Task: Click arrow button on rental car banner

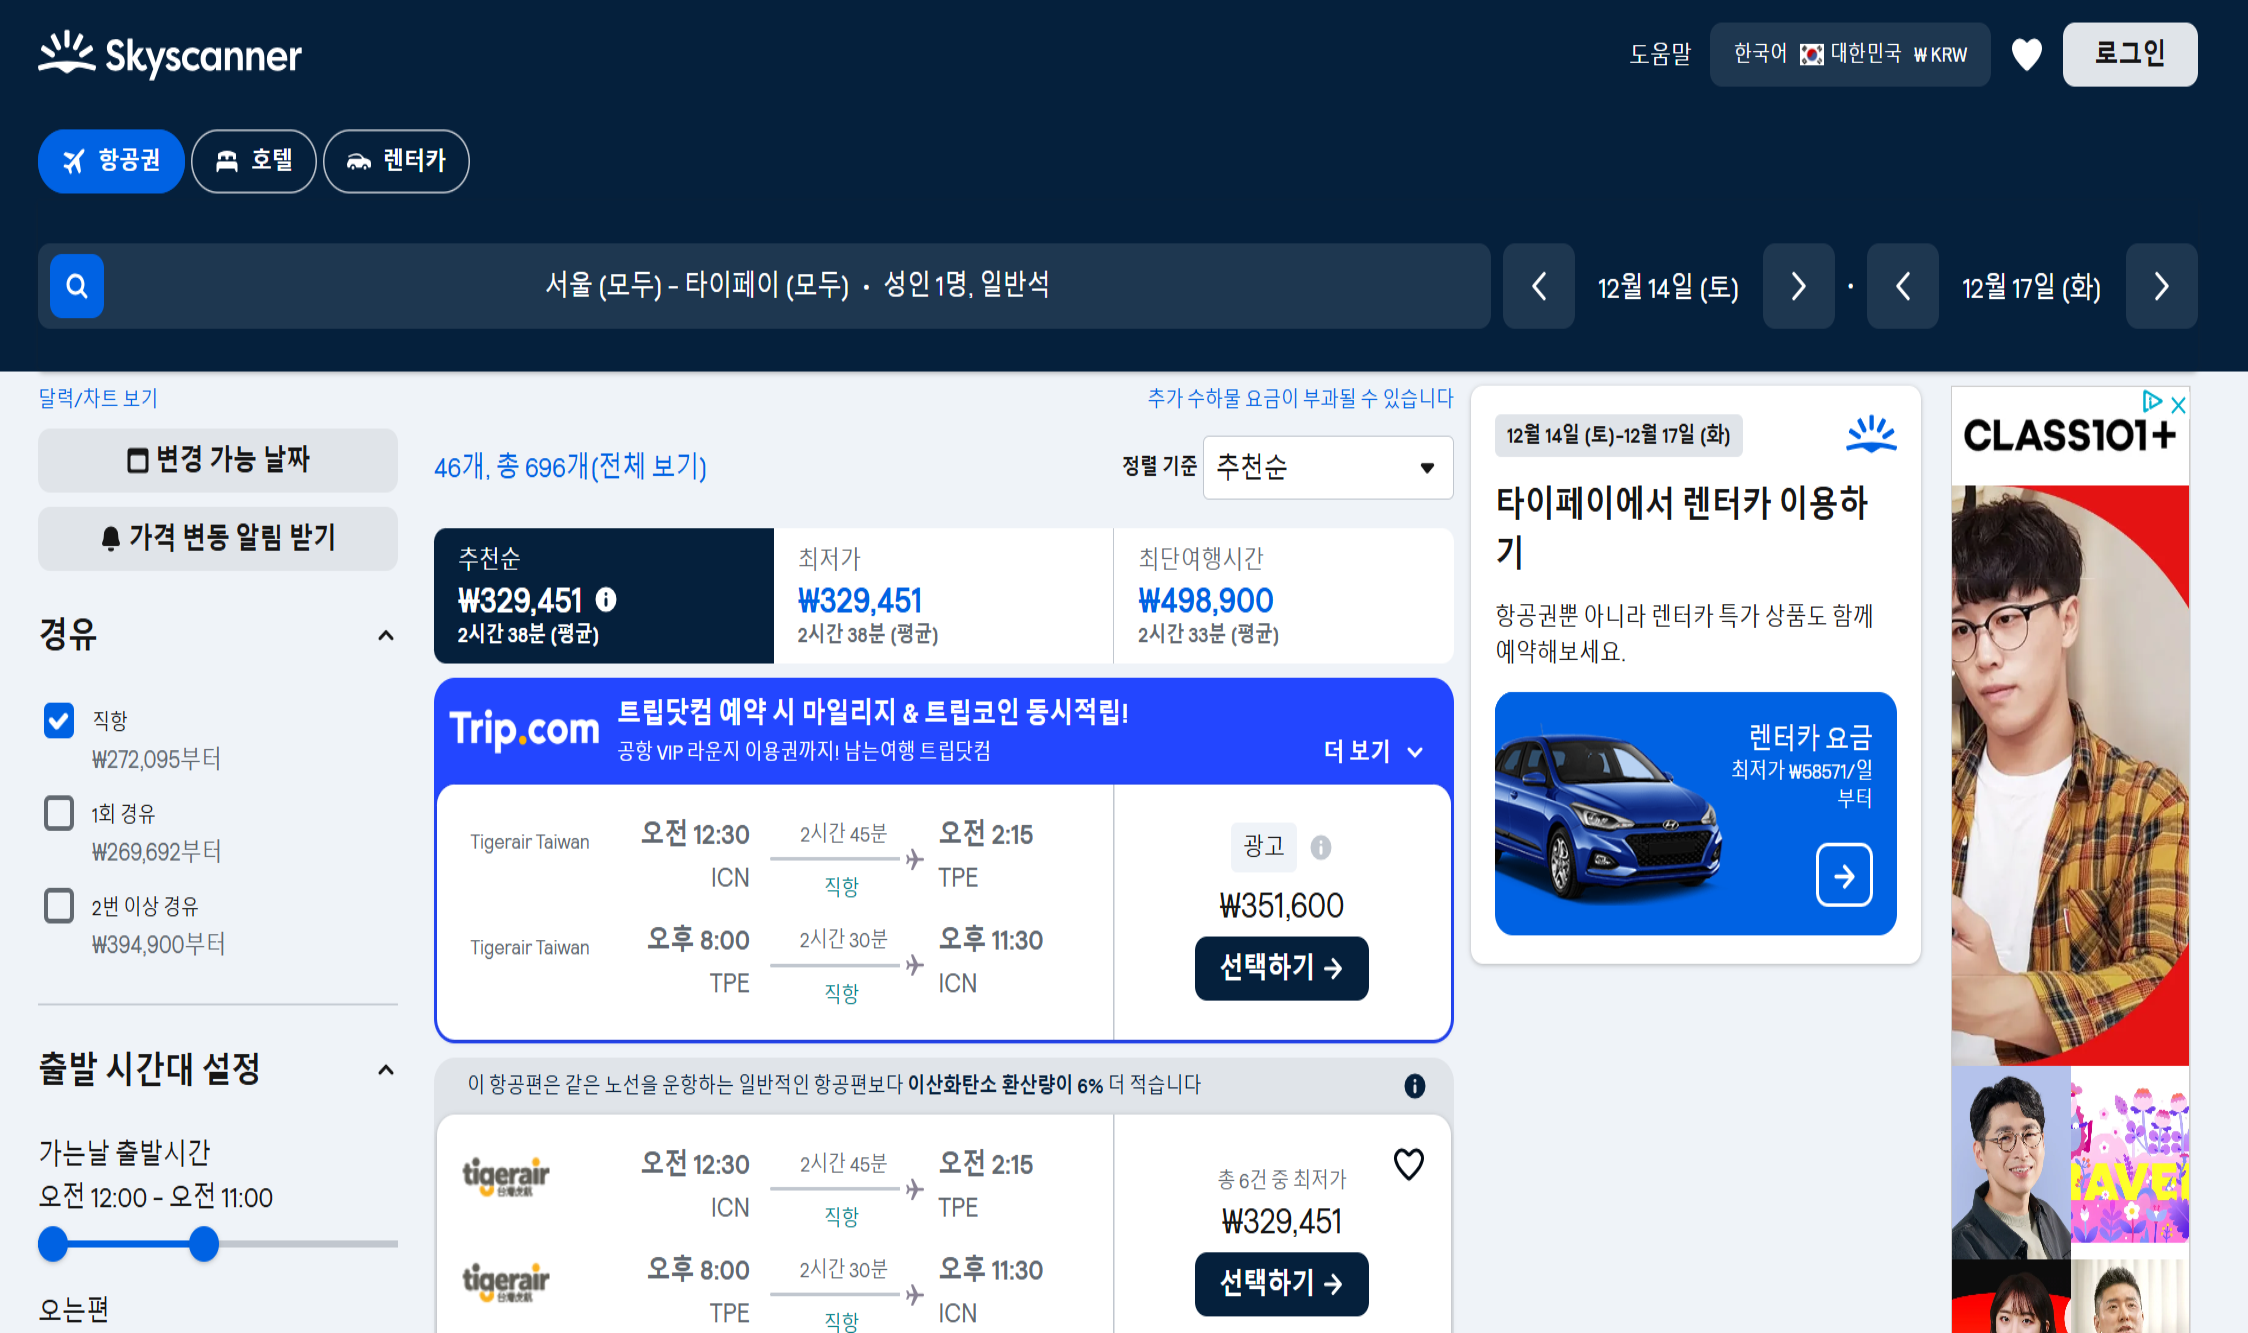Action: pos(1844,876)
